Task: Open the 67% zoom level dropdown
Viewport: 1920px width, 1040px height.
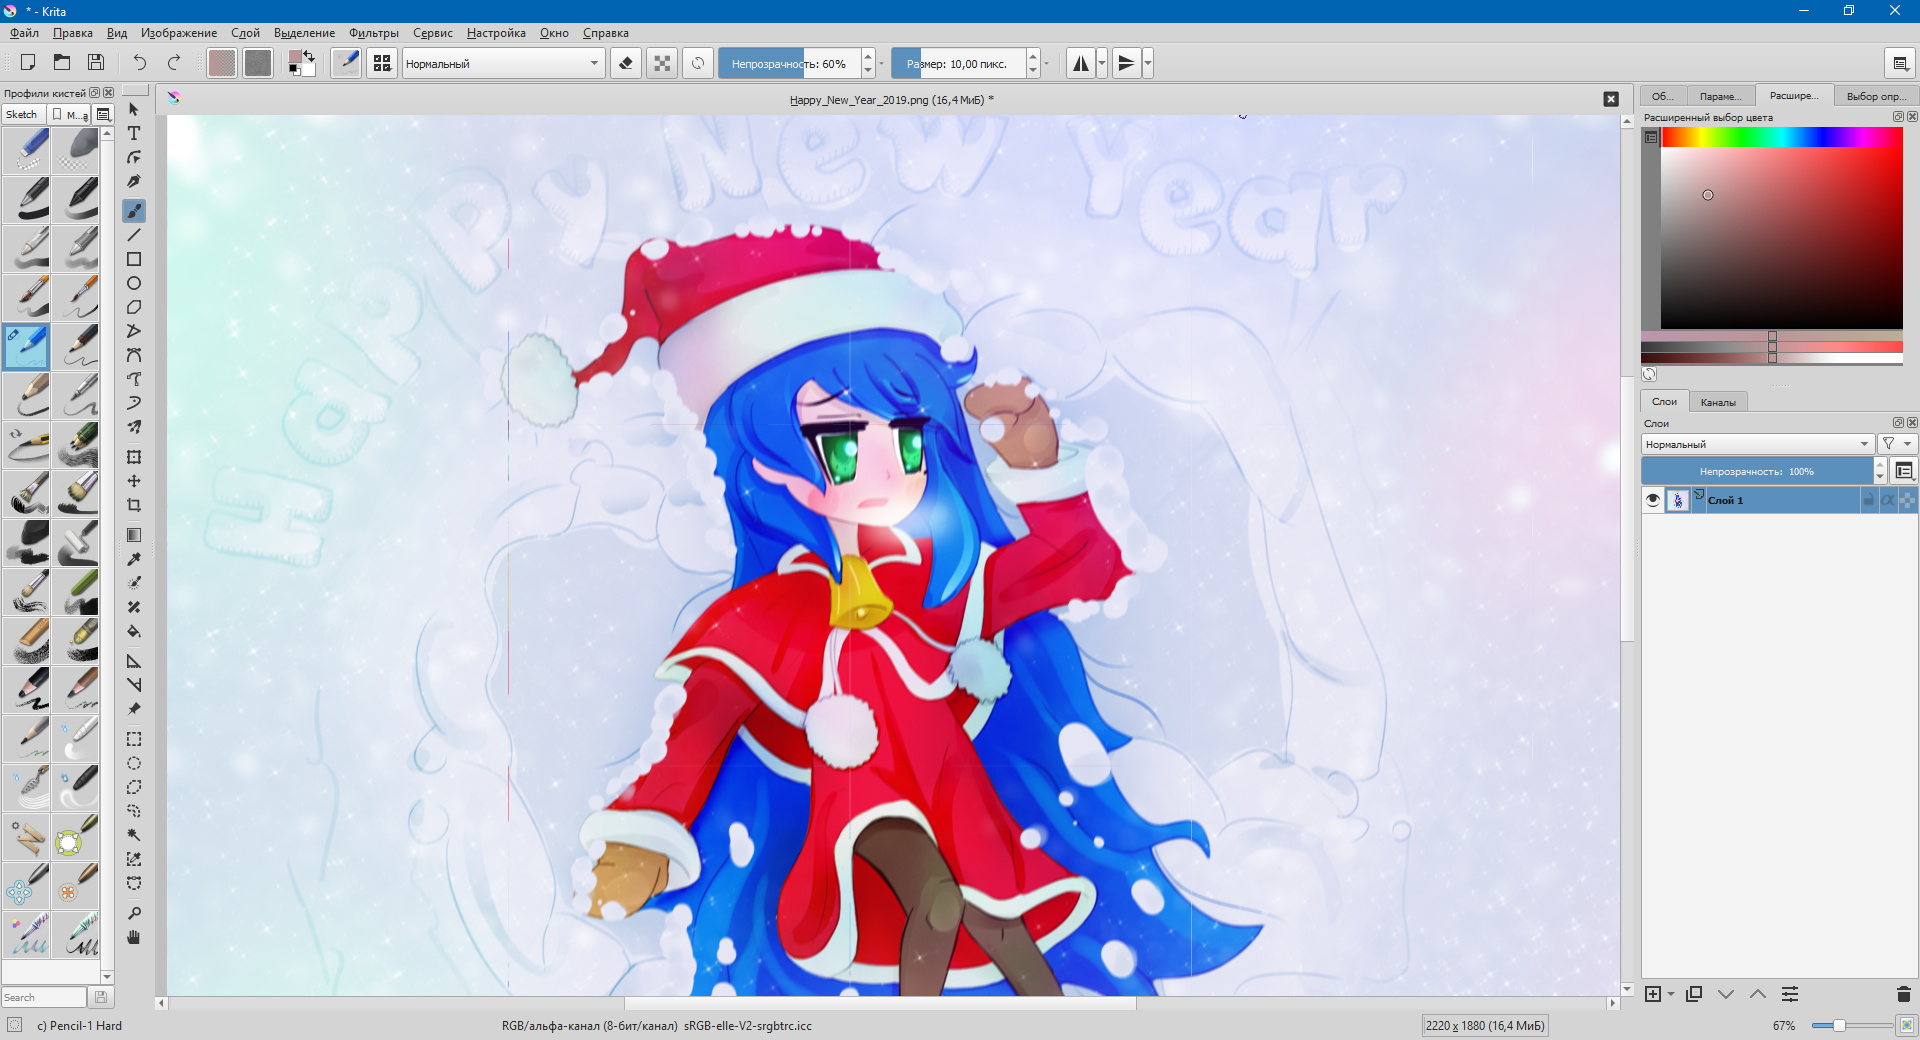Action: 1784,1026
